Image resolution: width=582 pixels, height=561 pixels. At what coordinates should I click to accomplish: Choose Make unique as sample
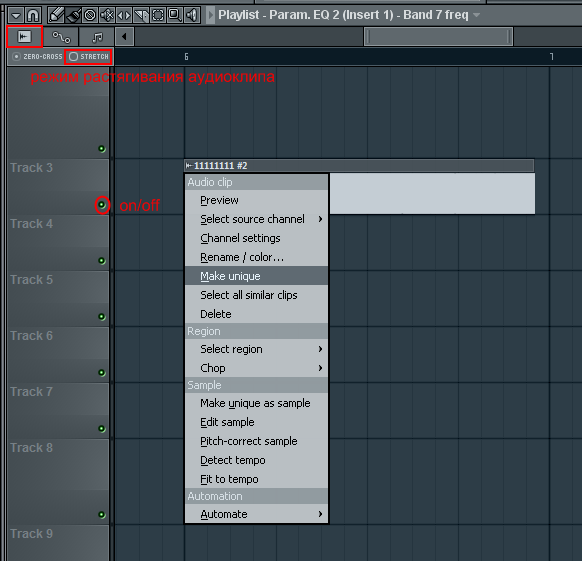tap(256, 403)
